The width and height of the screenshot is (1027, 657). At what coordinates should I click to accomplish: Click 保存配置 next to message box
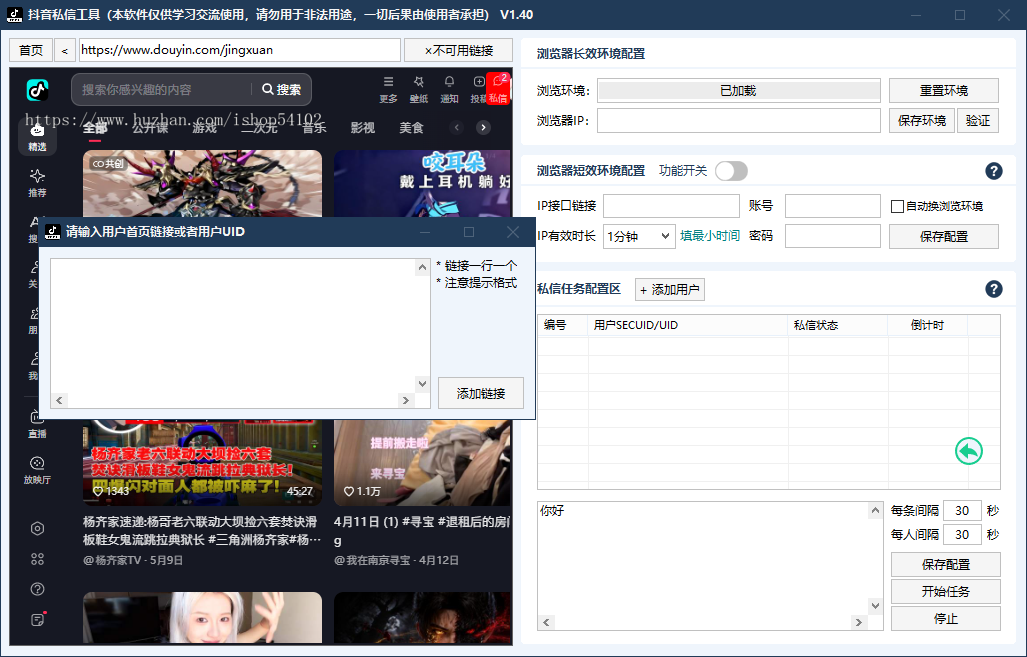pos(946,564)
